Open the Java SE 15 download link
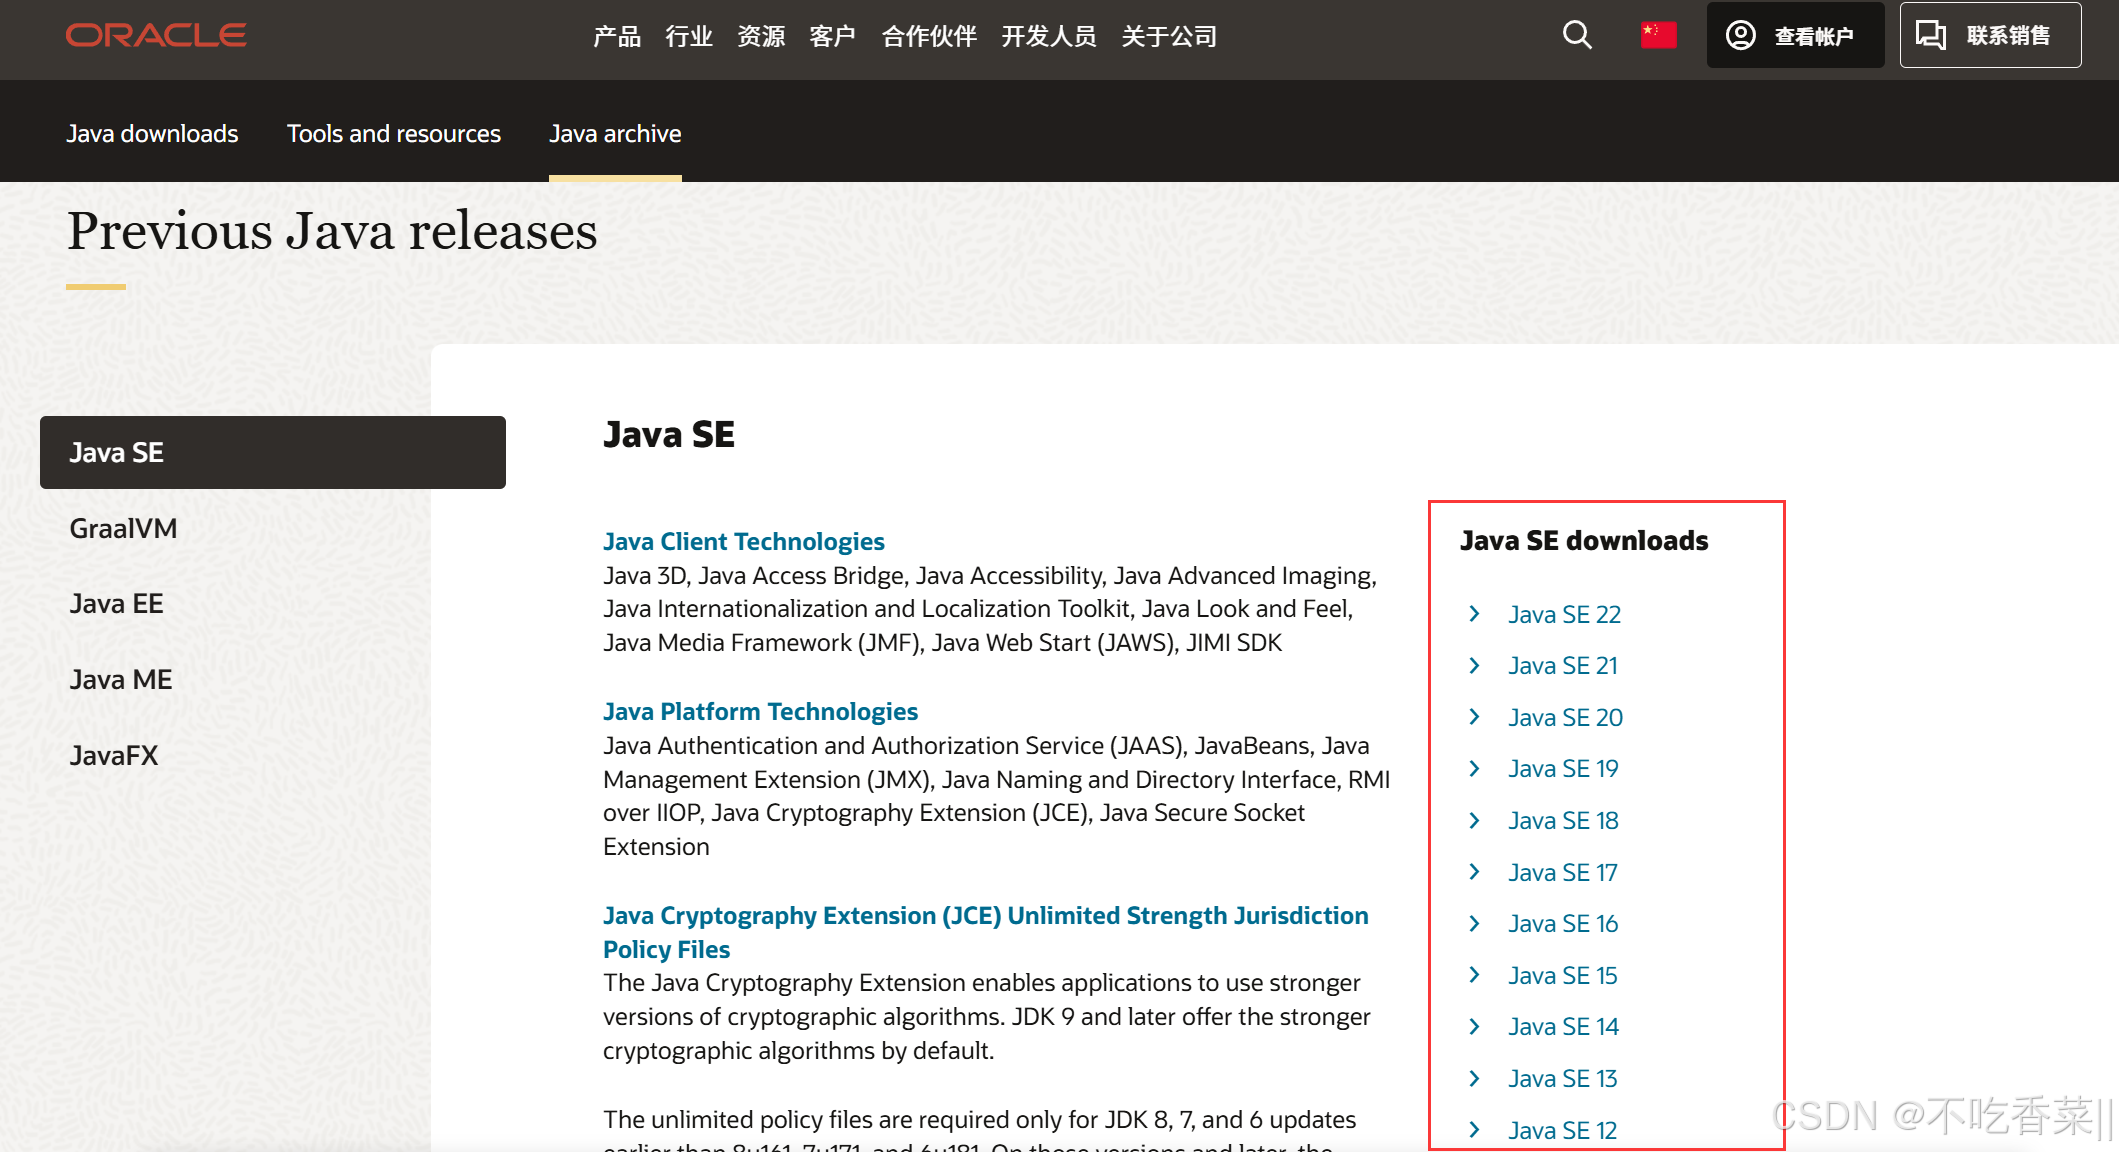Viewport: 2119px width, 1152px height. point(1562,975)
